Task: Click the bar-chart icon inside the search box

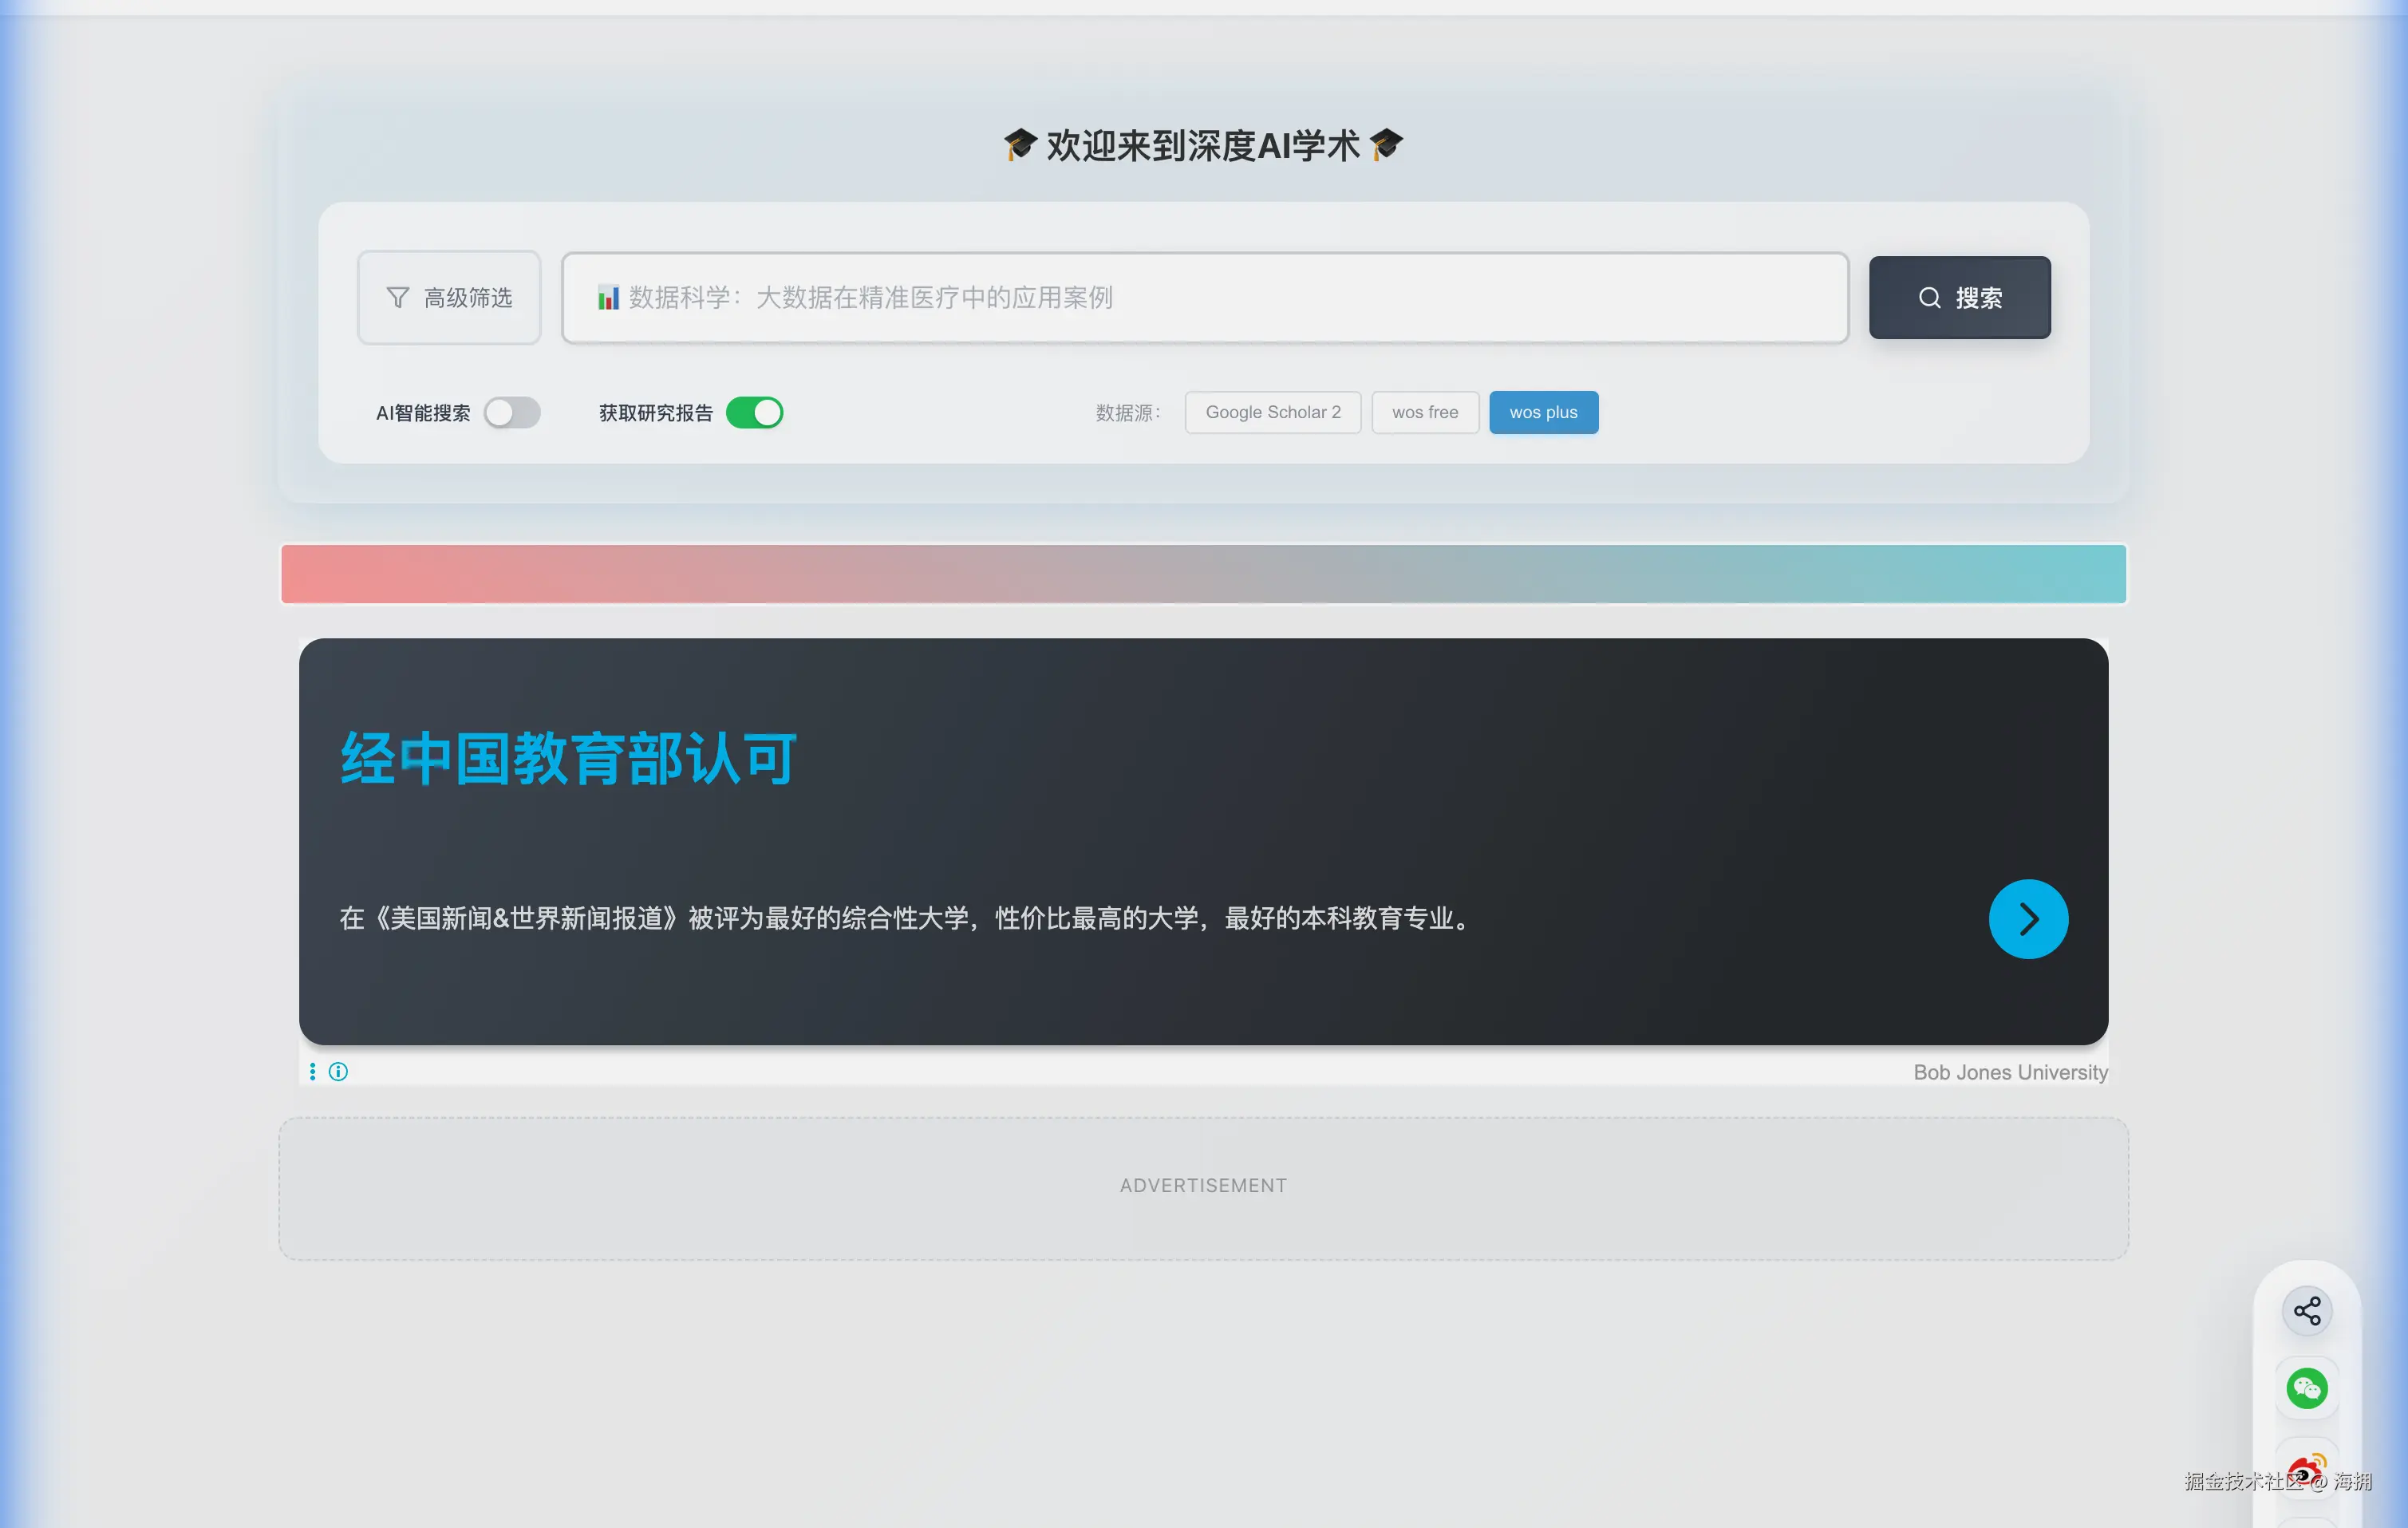Action: point(608,297)
